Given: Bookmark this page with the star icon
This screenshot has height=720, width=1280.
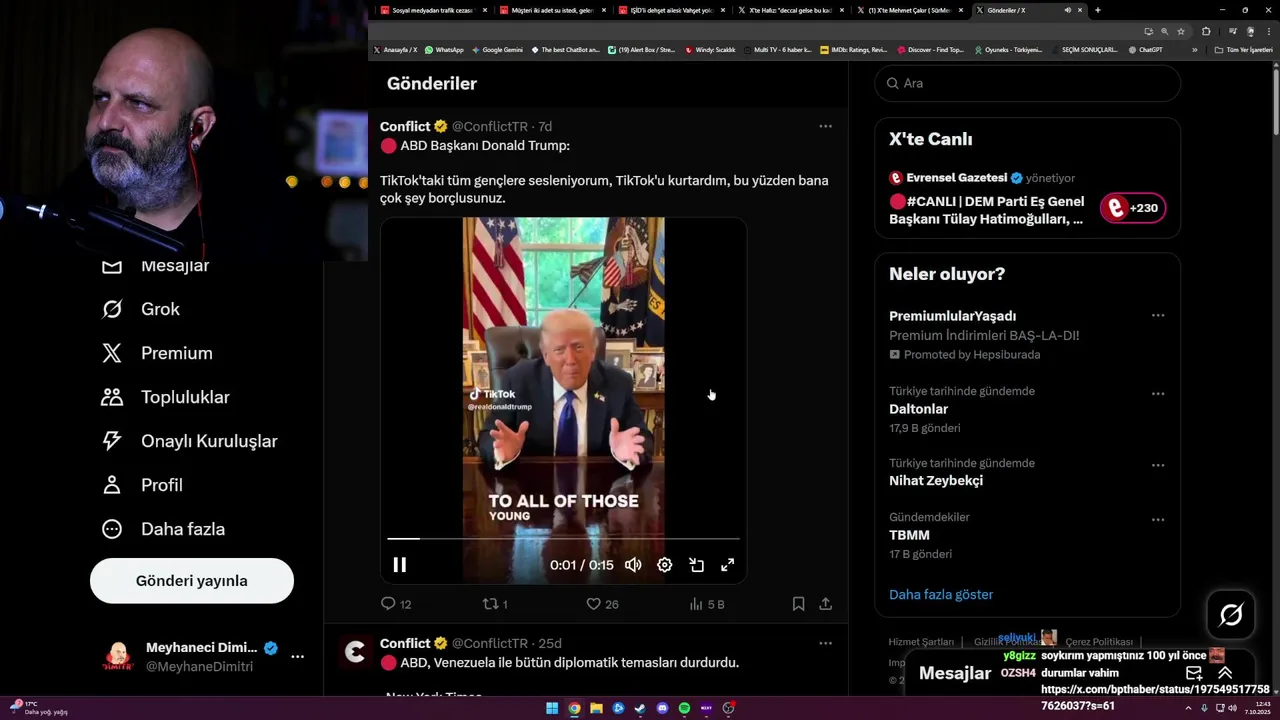Looking at the screenshot, I should coord(1180,31).
